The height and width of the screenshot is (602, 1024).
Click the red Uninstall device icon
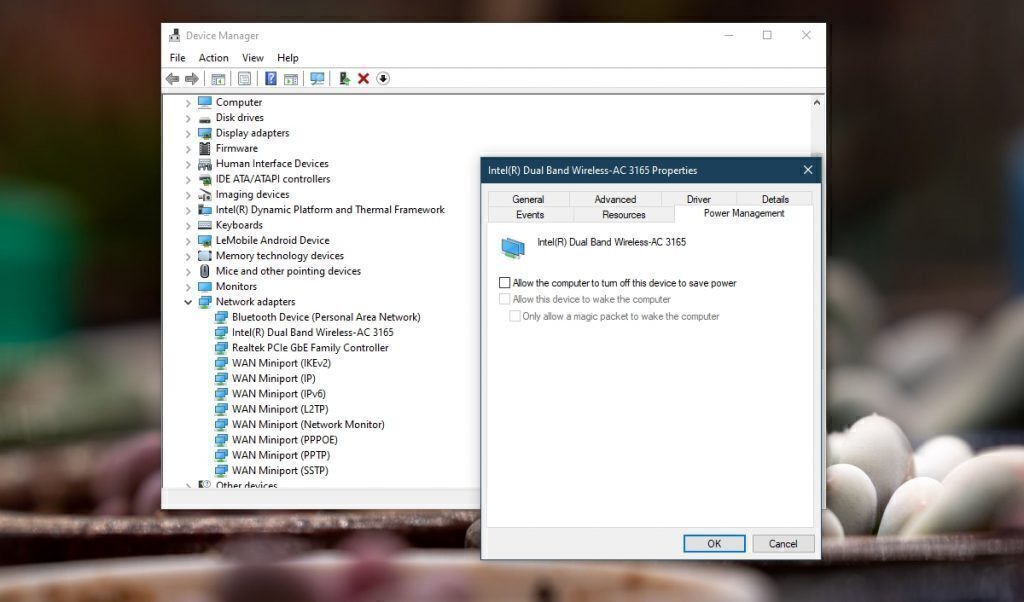click(x=363, y=78)
